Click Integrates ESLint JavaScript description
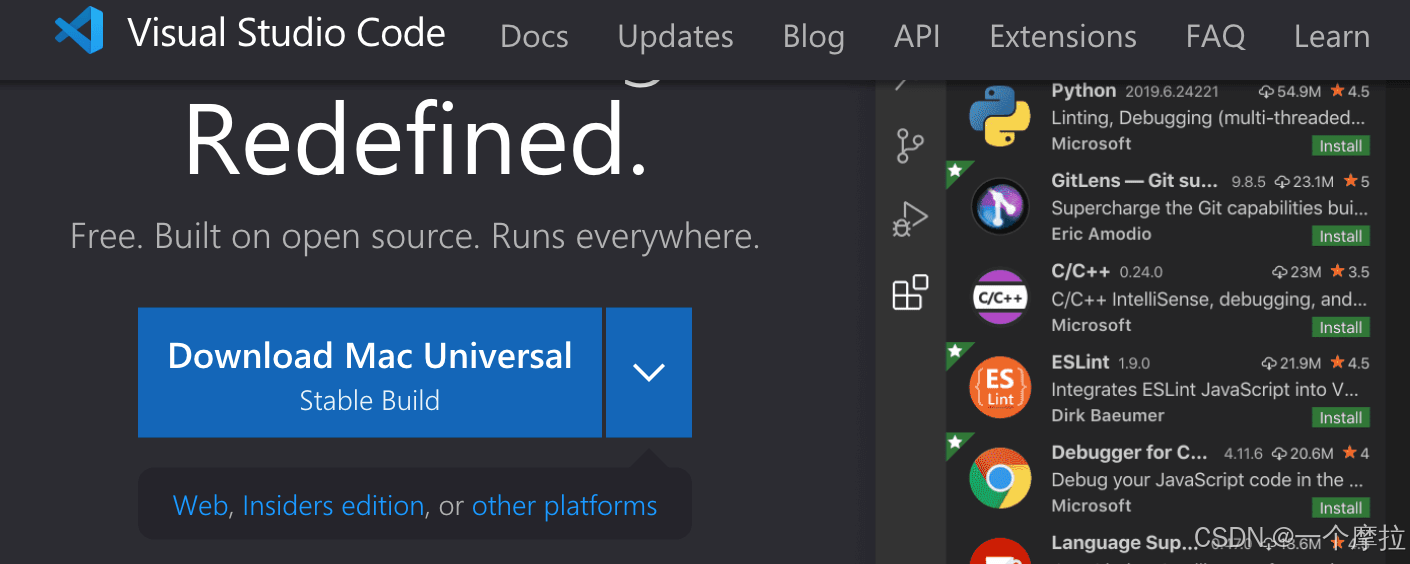 click(1203, 390)
